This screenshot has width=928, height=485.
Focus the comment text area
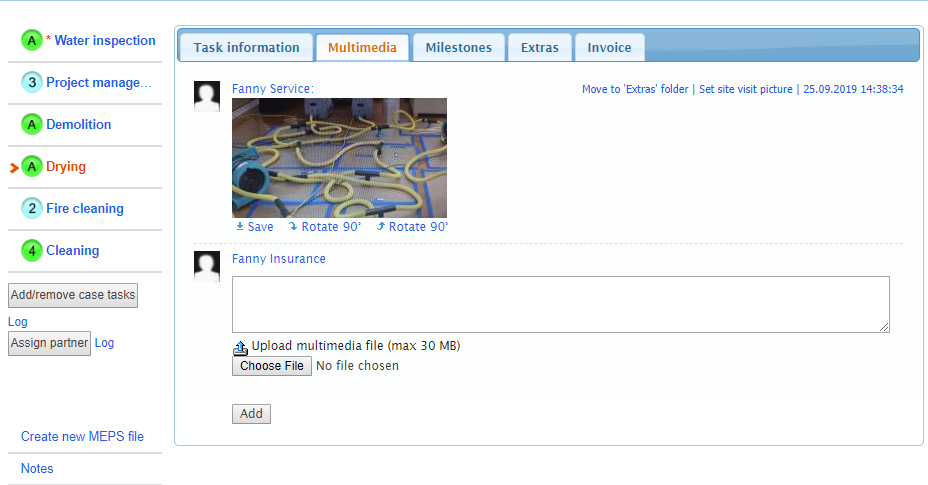pos(560,304)
